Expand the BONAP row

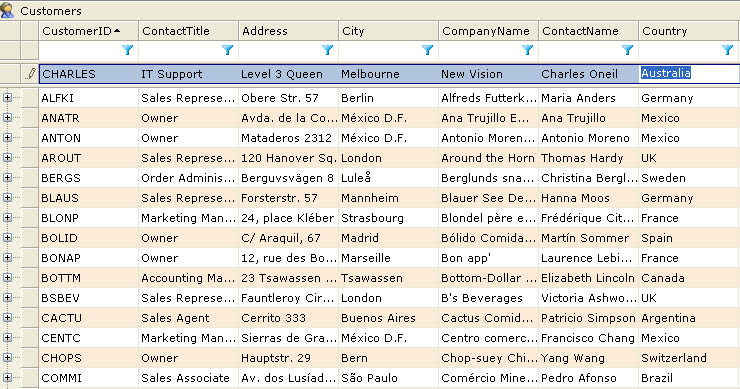coord(7,257)
